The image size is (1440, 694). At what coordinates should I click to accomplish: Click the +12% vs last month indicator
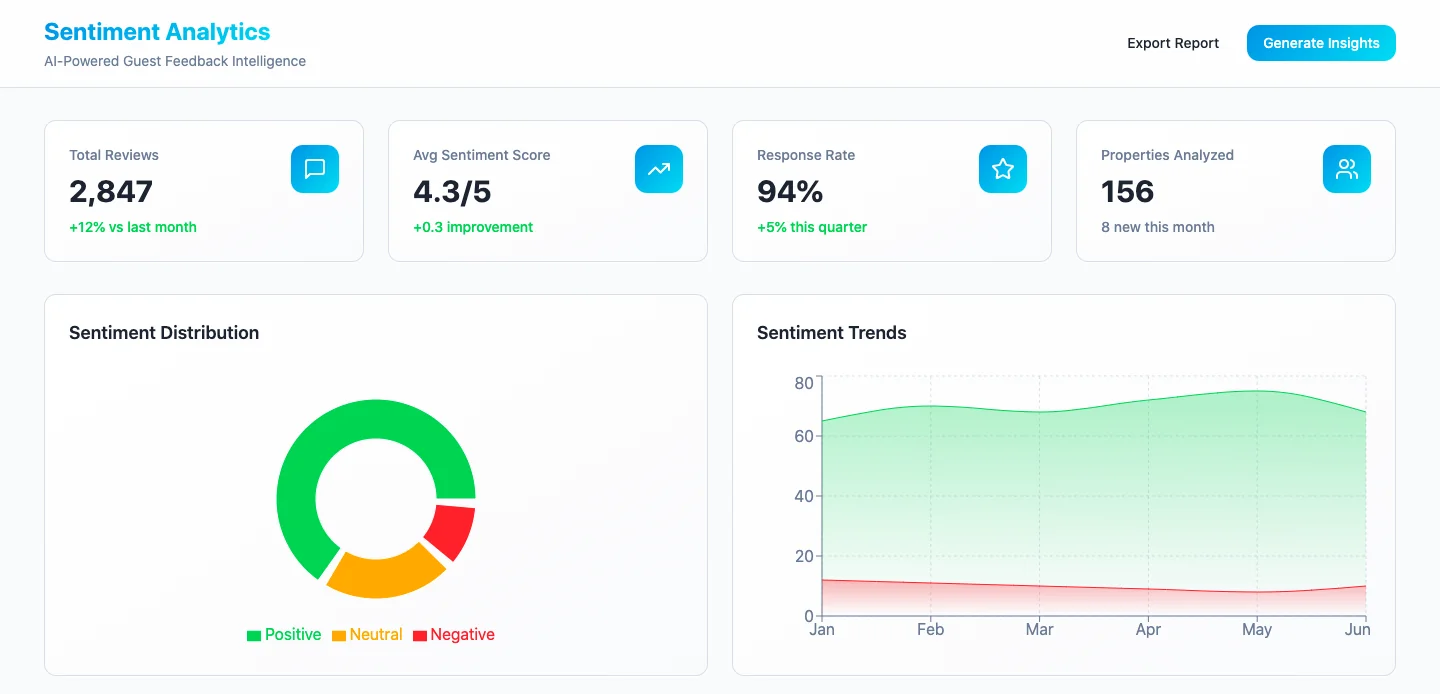(133, 227)
